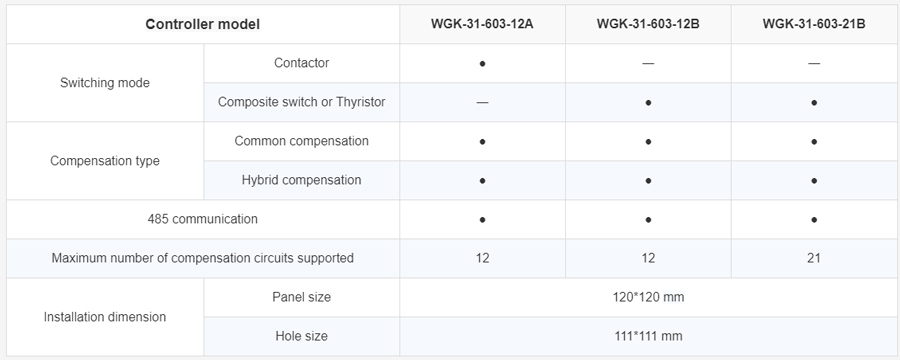Click the 120*120 mm value cell
Screen dimensions: 900x360
(648, 297)
